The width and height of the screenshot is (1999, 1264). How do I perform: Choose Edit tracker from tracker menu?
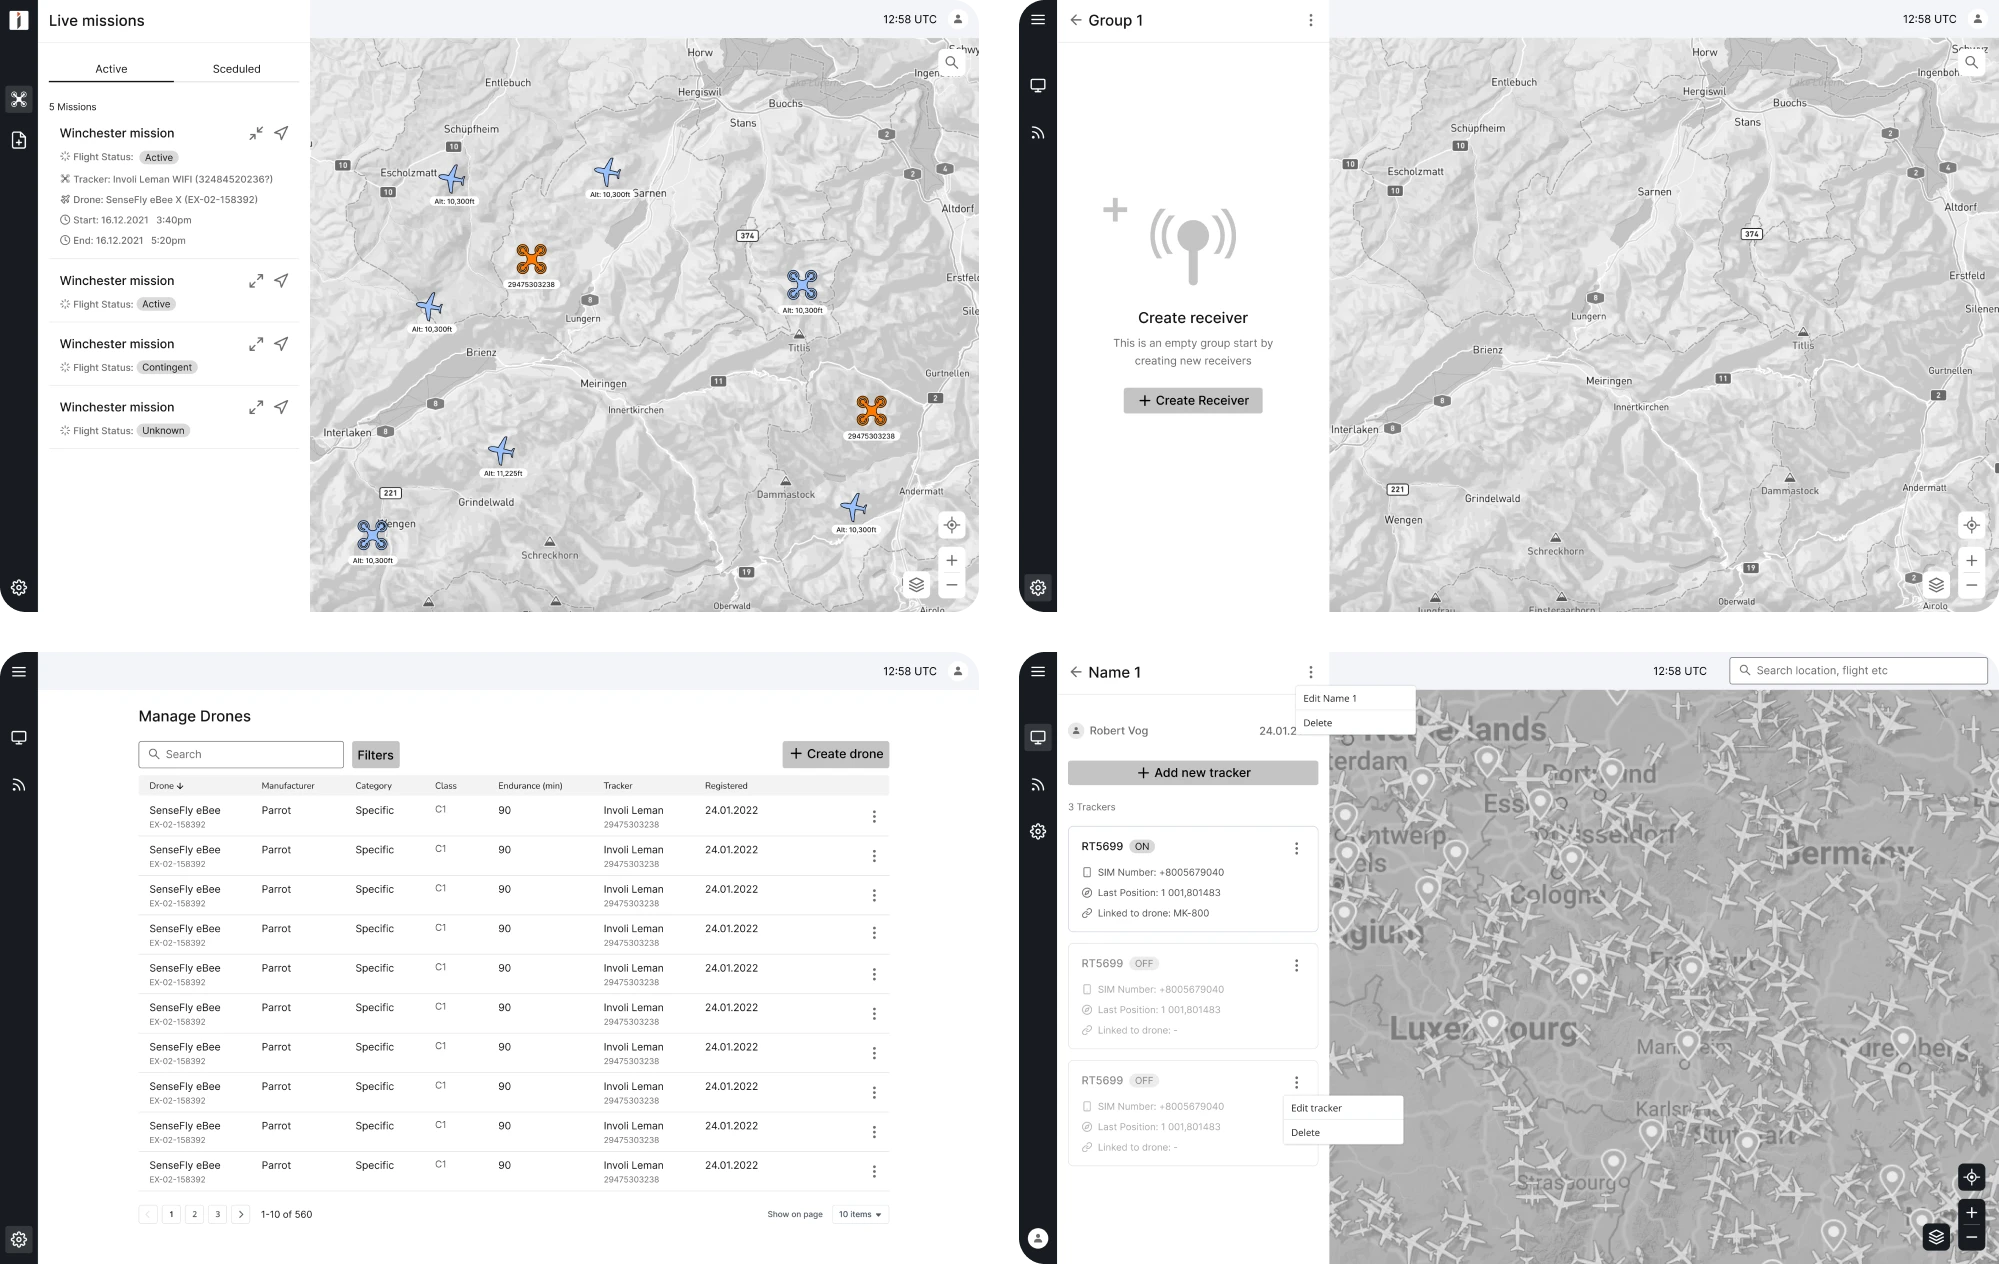click(1316, 1108)
